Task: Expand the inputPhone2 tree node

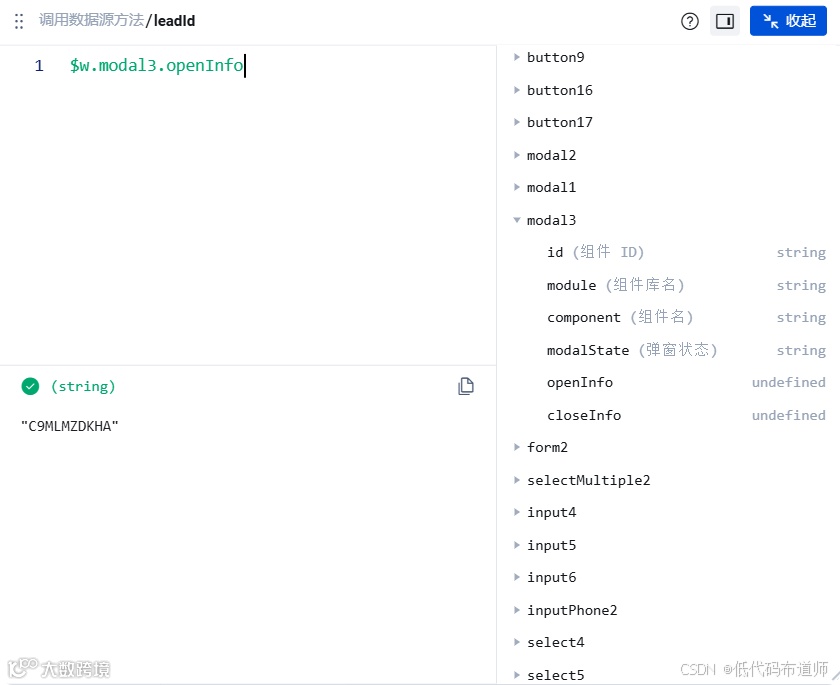Action: tap(516, 610)
